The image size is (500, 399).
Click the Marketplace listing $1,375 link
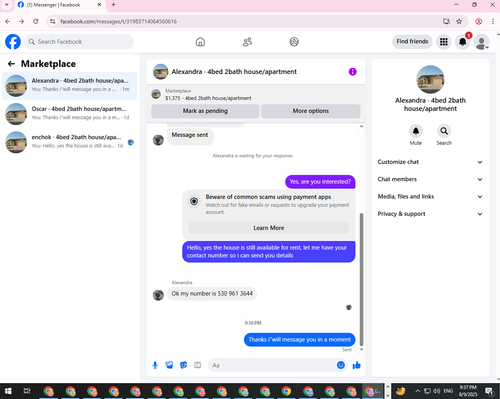pyautogui.click(x=208, y=98)
